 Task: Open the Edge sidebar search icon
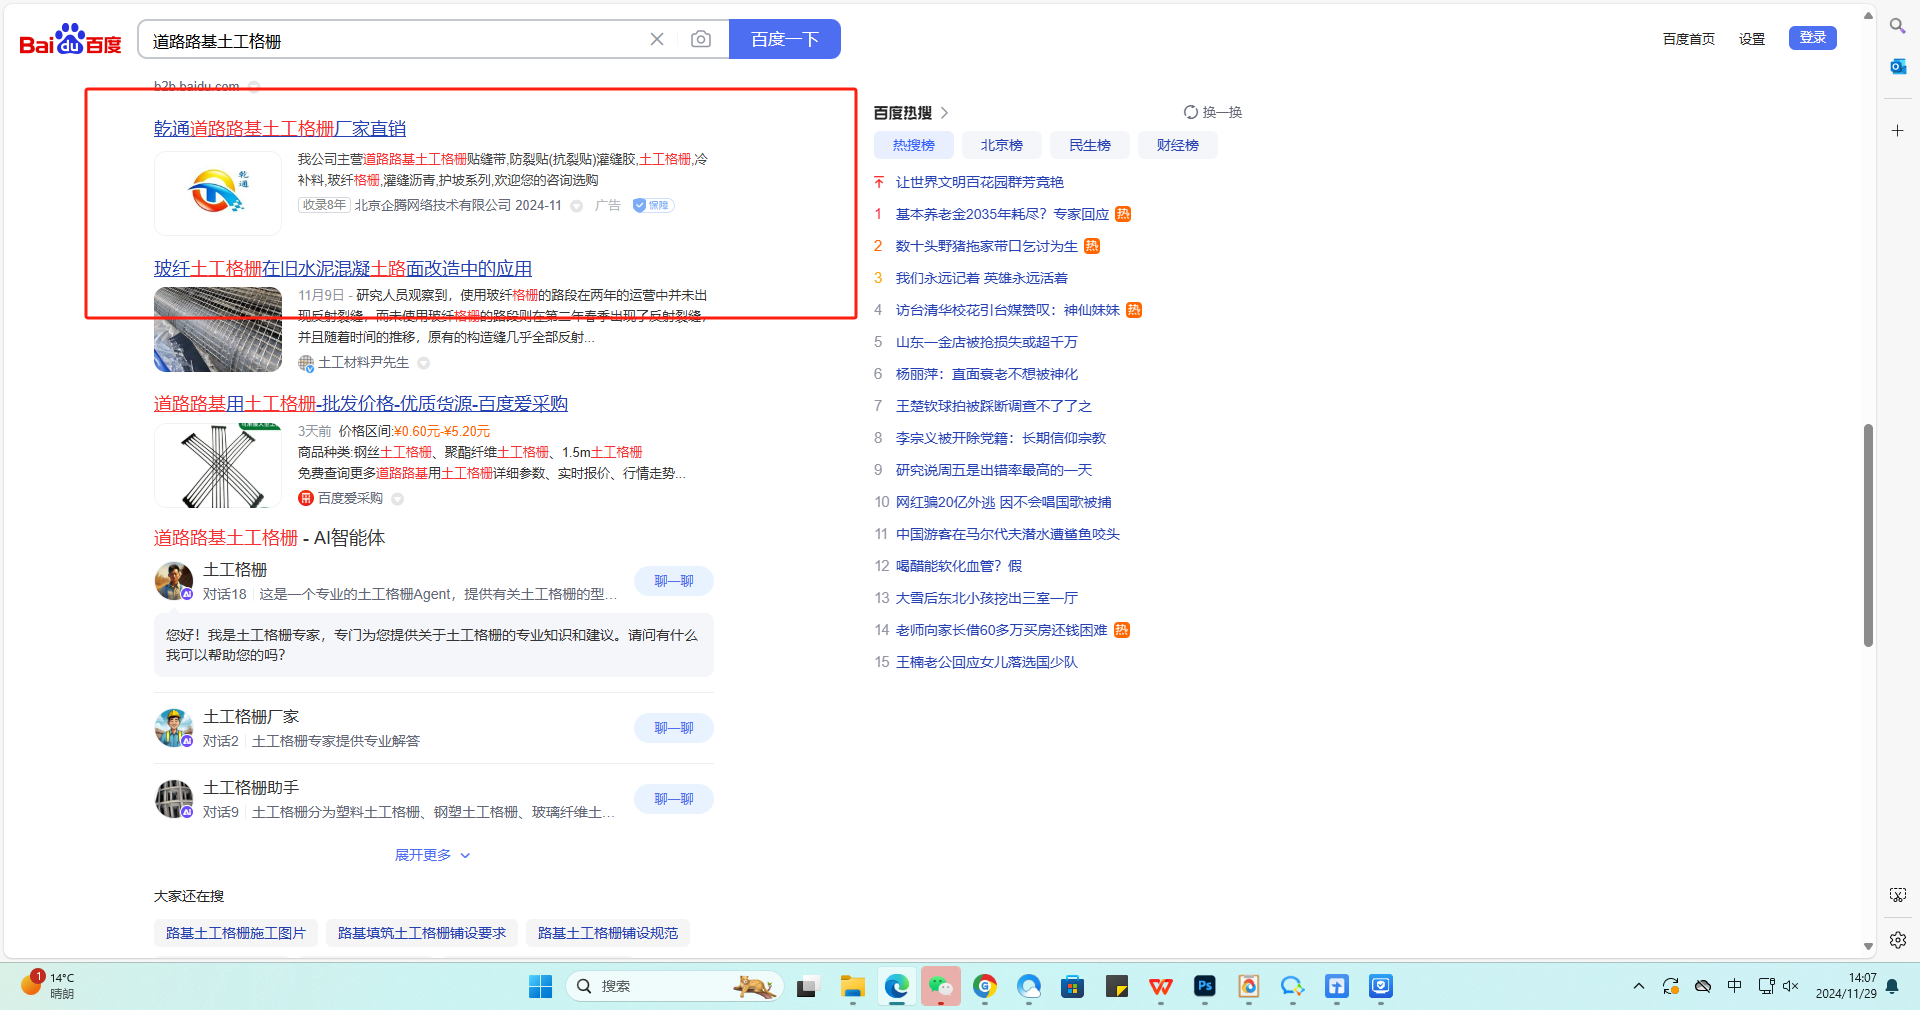tap(1897, 26)
